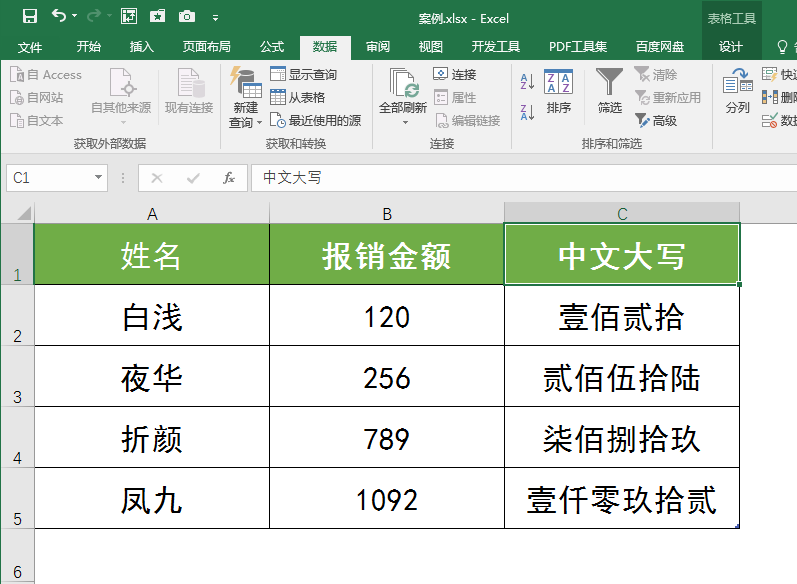Click 现有连接 button
The image size is (797, 584).
[189, 91]
